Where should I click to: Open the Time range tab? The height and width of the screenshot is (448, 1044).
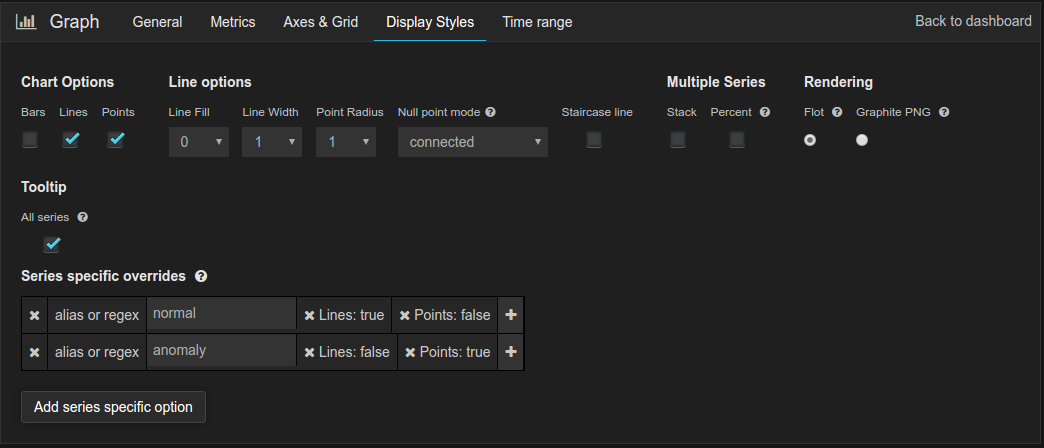[537, 22]
